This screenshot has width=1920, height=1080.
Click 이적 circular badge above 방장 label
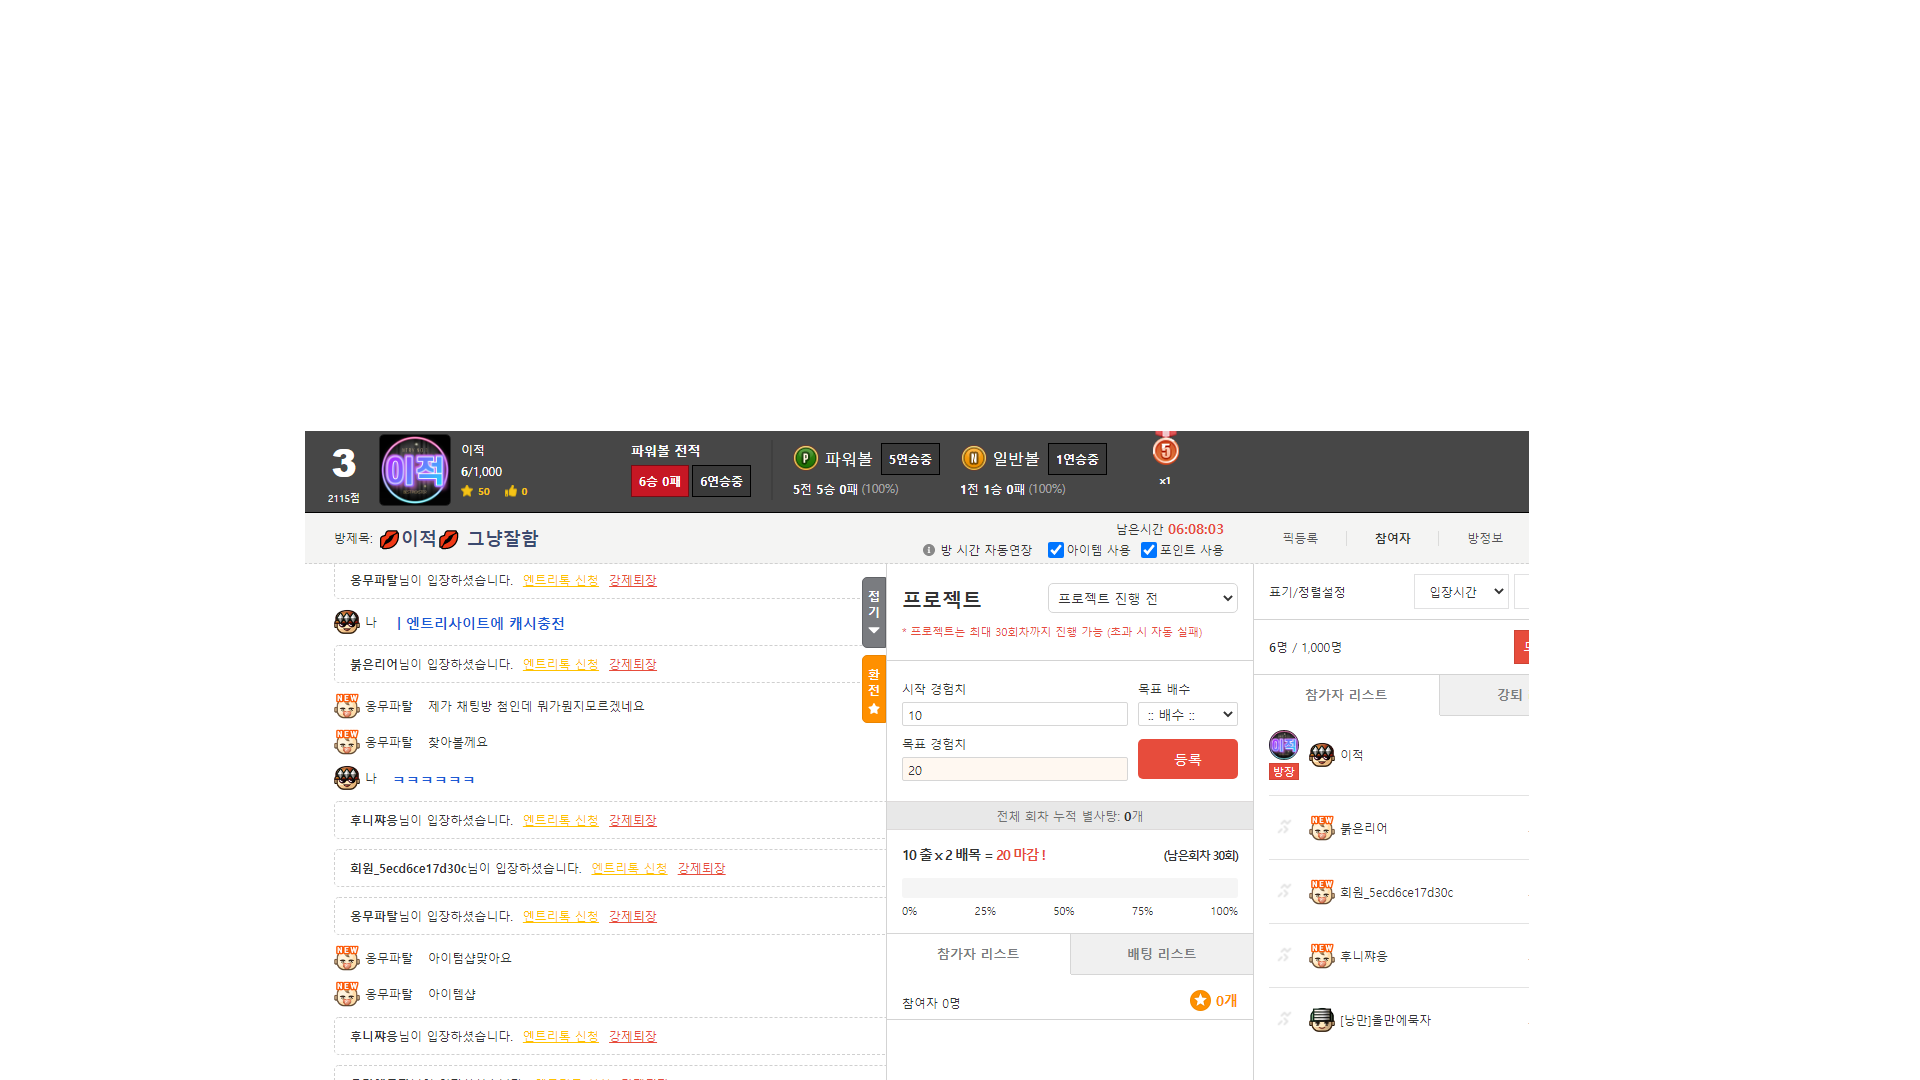(1284, 745)
